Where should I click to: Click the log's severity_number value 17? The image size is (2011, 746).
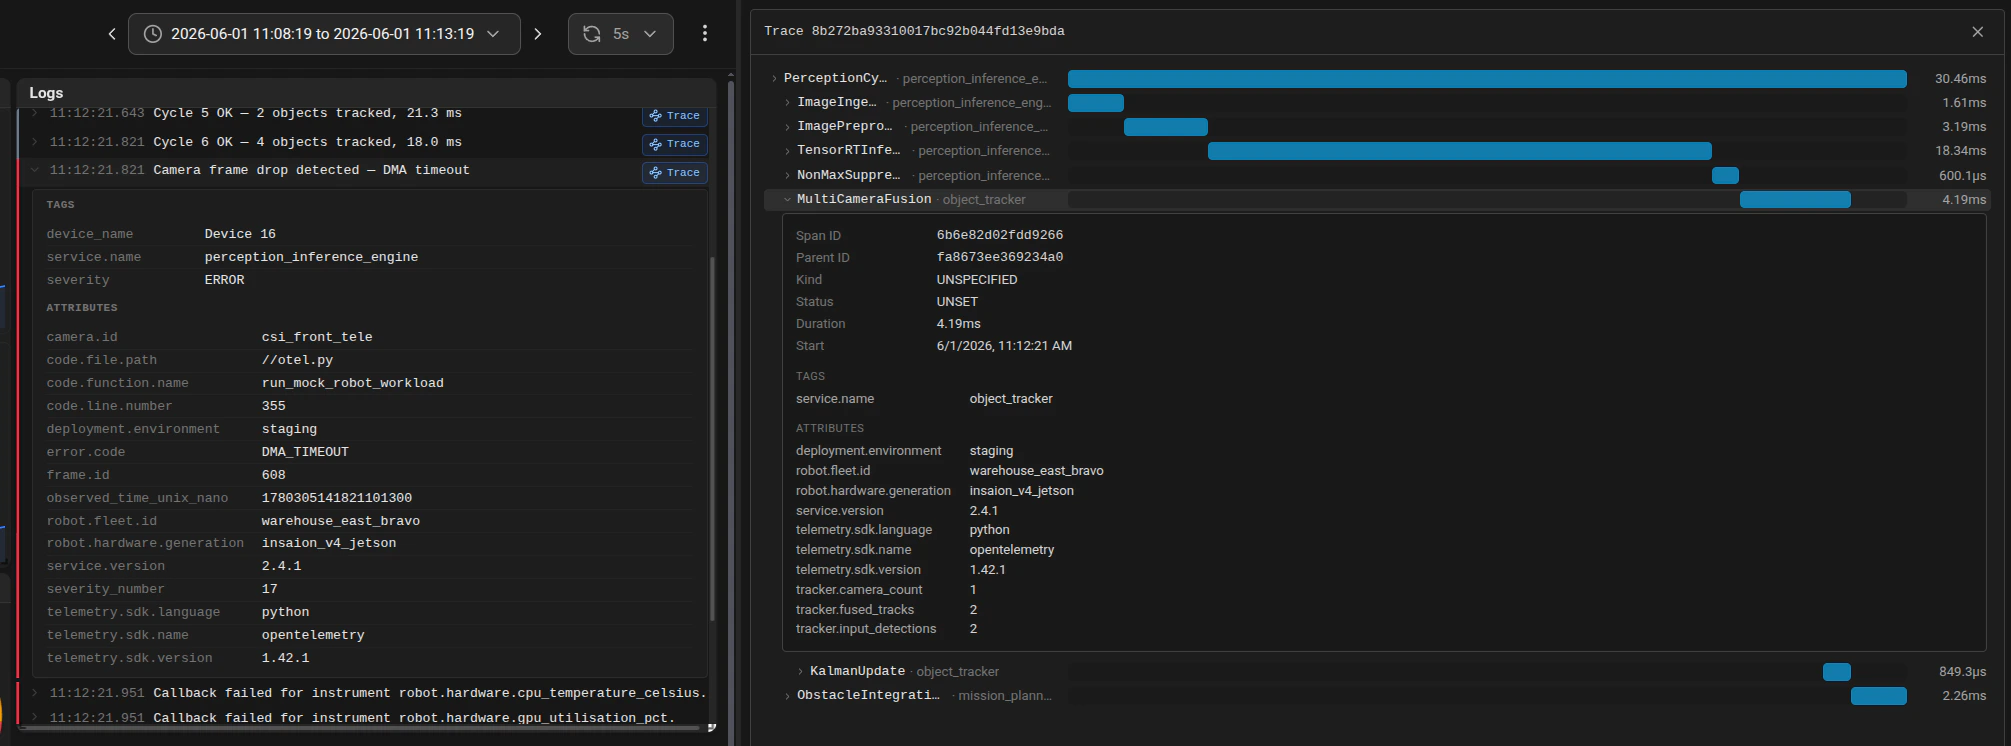click(x=269, y=589)
